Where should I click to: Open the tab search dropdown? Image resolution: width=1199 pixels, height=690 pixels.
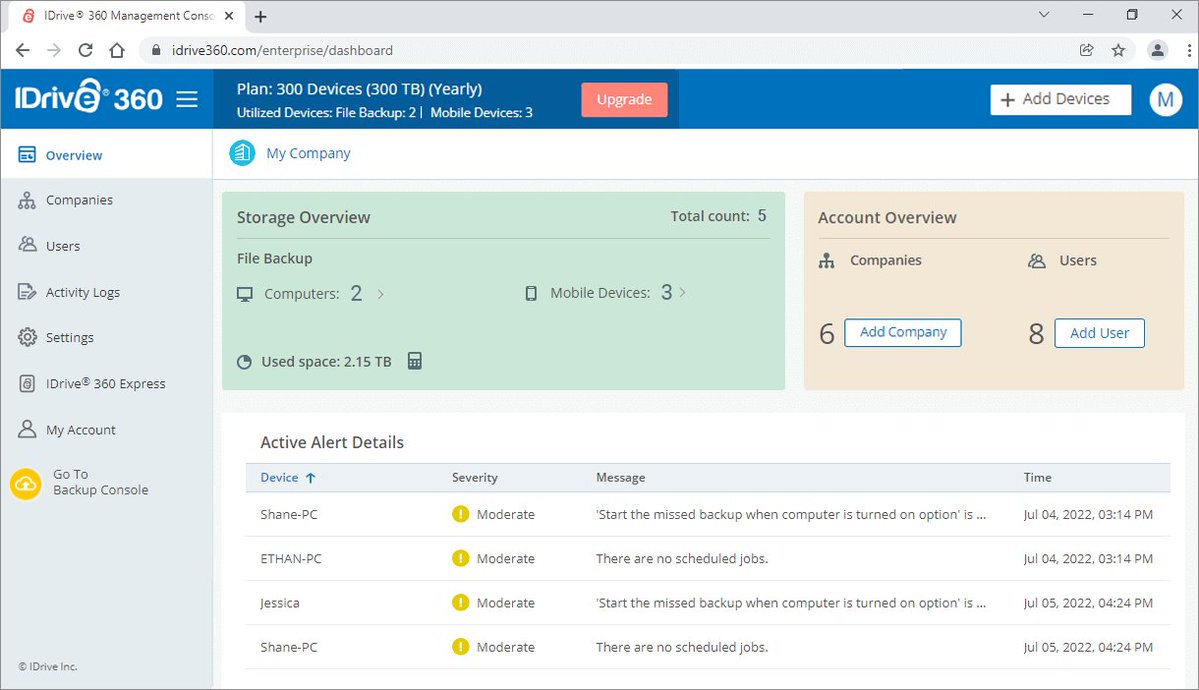point(1044,15)
